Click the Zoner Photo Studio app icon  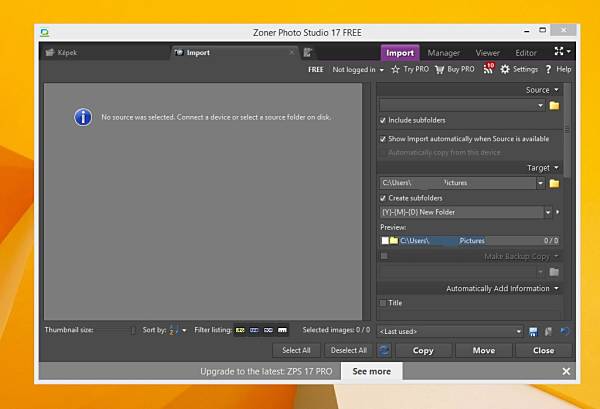click(45, 33)
